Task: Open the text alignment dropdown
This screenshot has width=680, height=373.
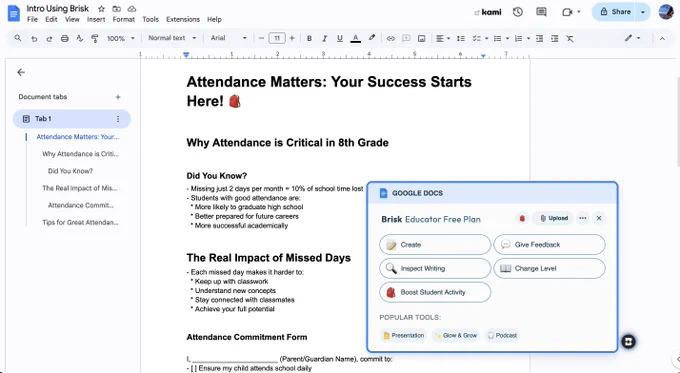Action: click(442, 39)
